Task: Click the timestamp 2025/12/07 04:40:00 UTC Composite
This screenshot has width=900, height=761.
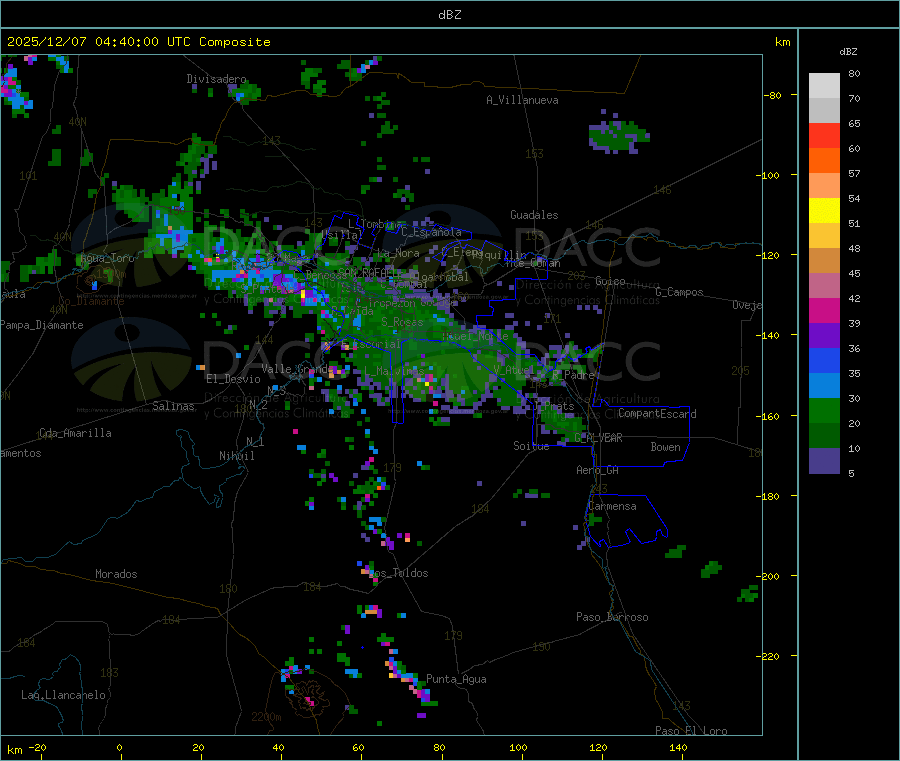Action: pos(139,42)
